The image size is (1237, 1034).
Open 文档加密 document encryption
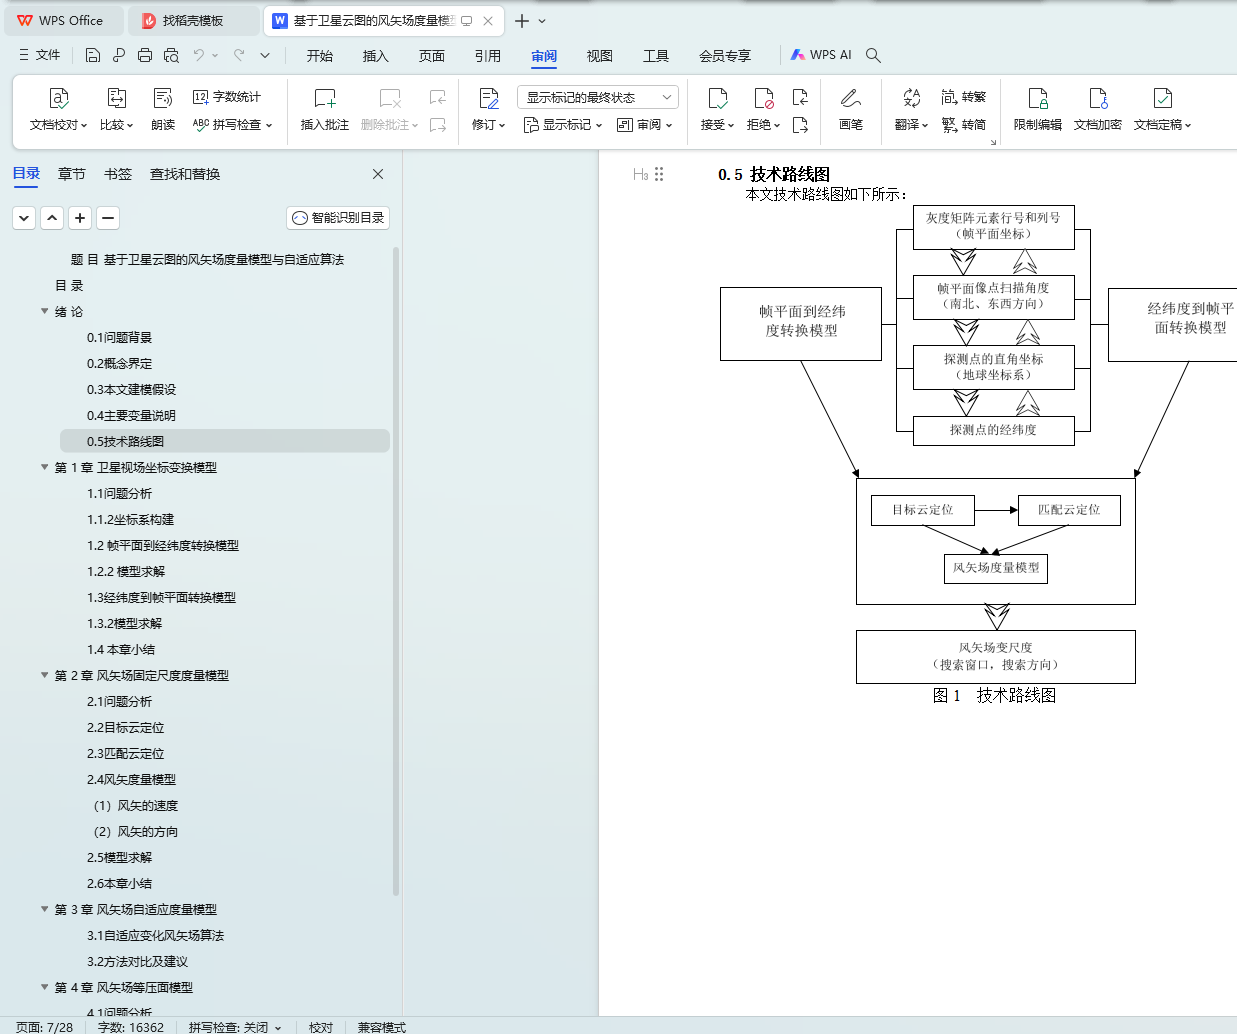(x=1098, y=110)
